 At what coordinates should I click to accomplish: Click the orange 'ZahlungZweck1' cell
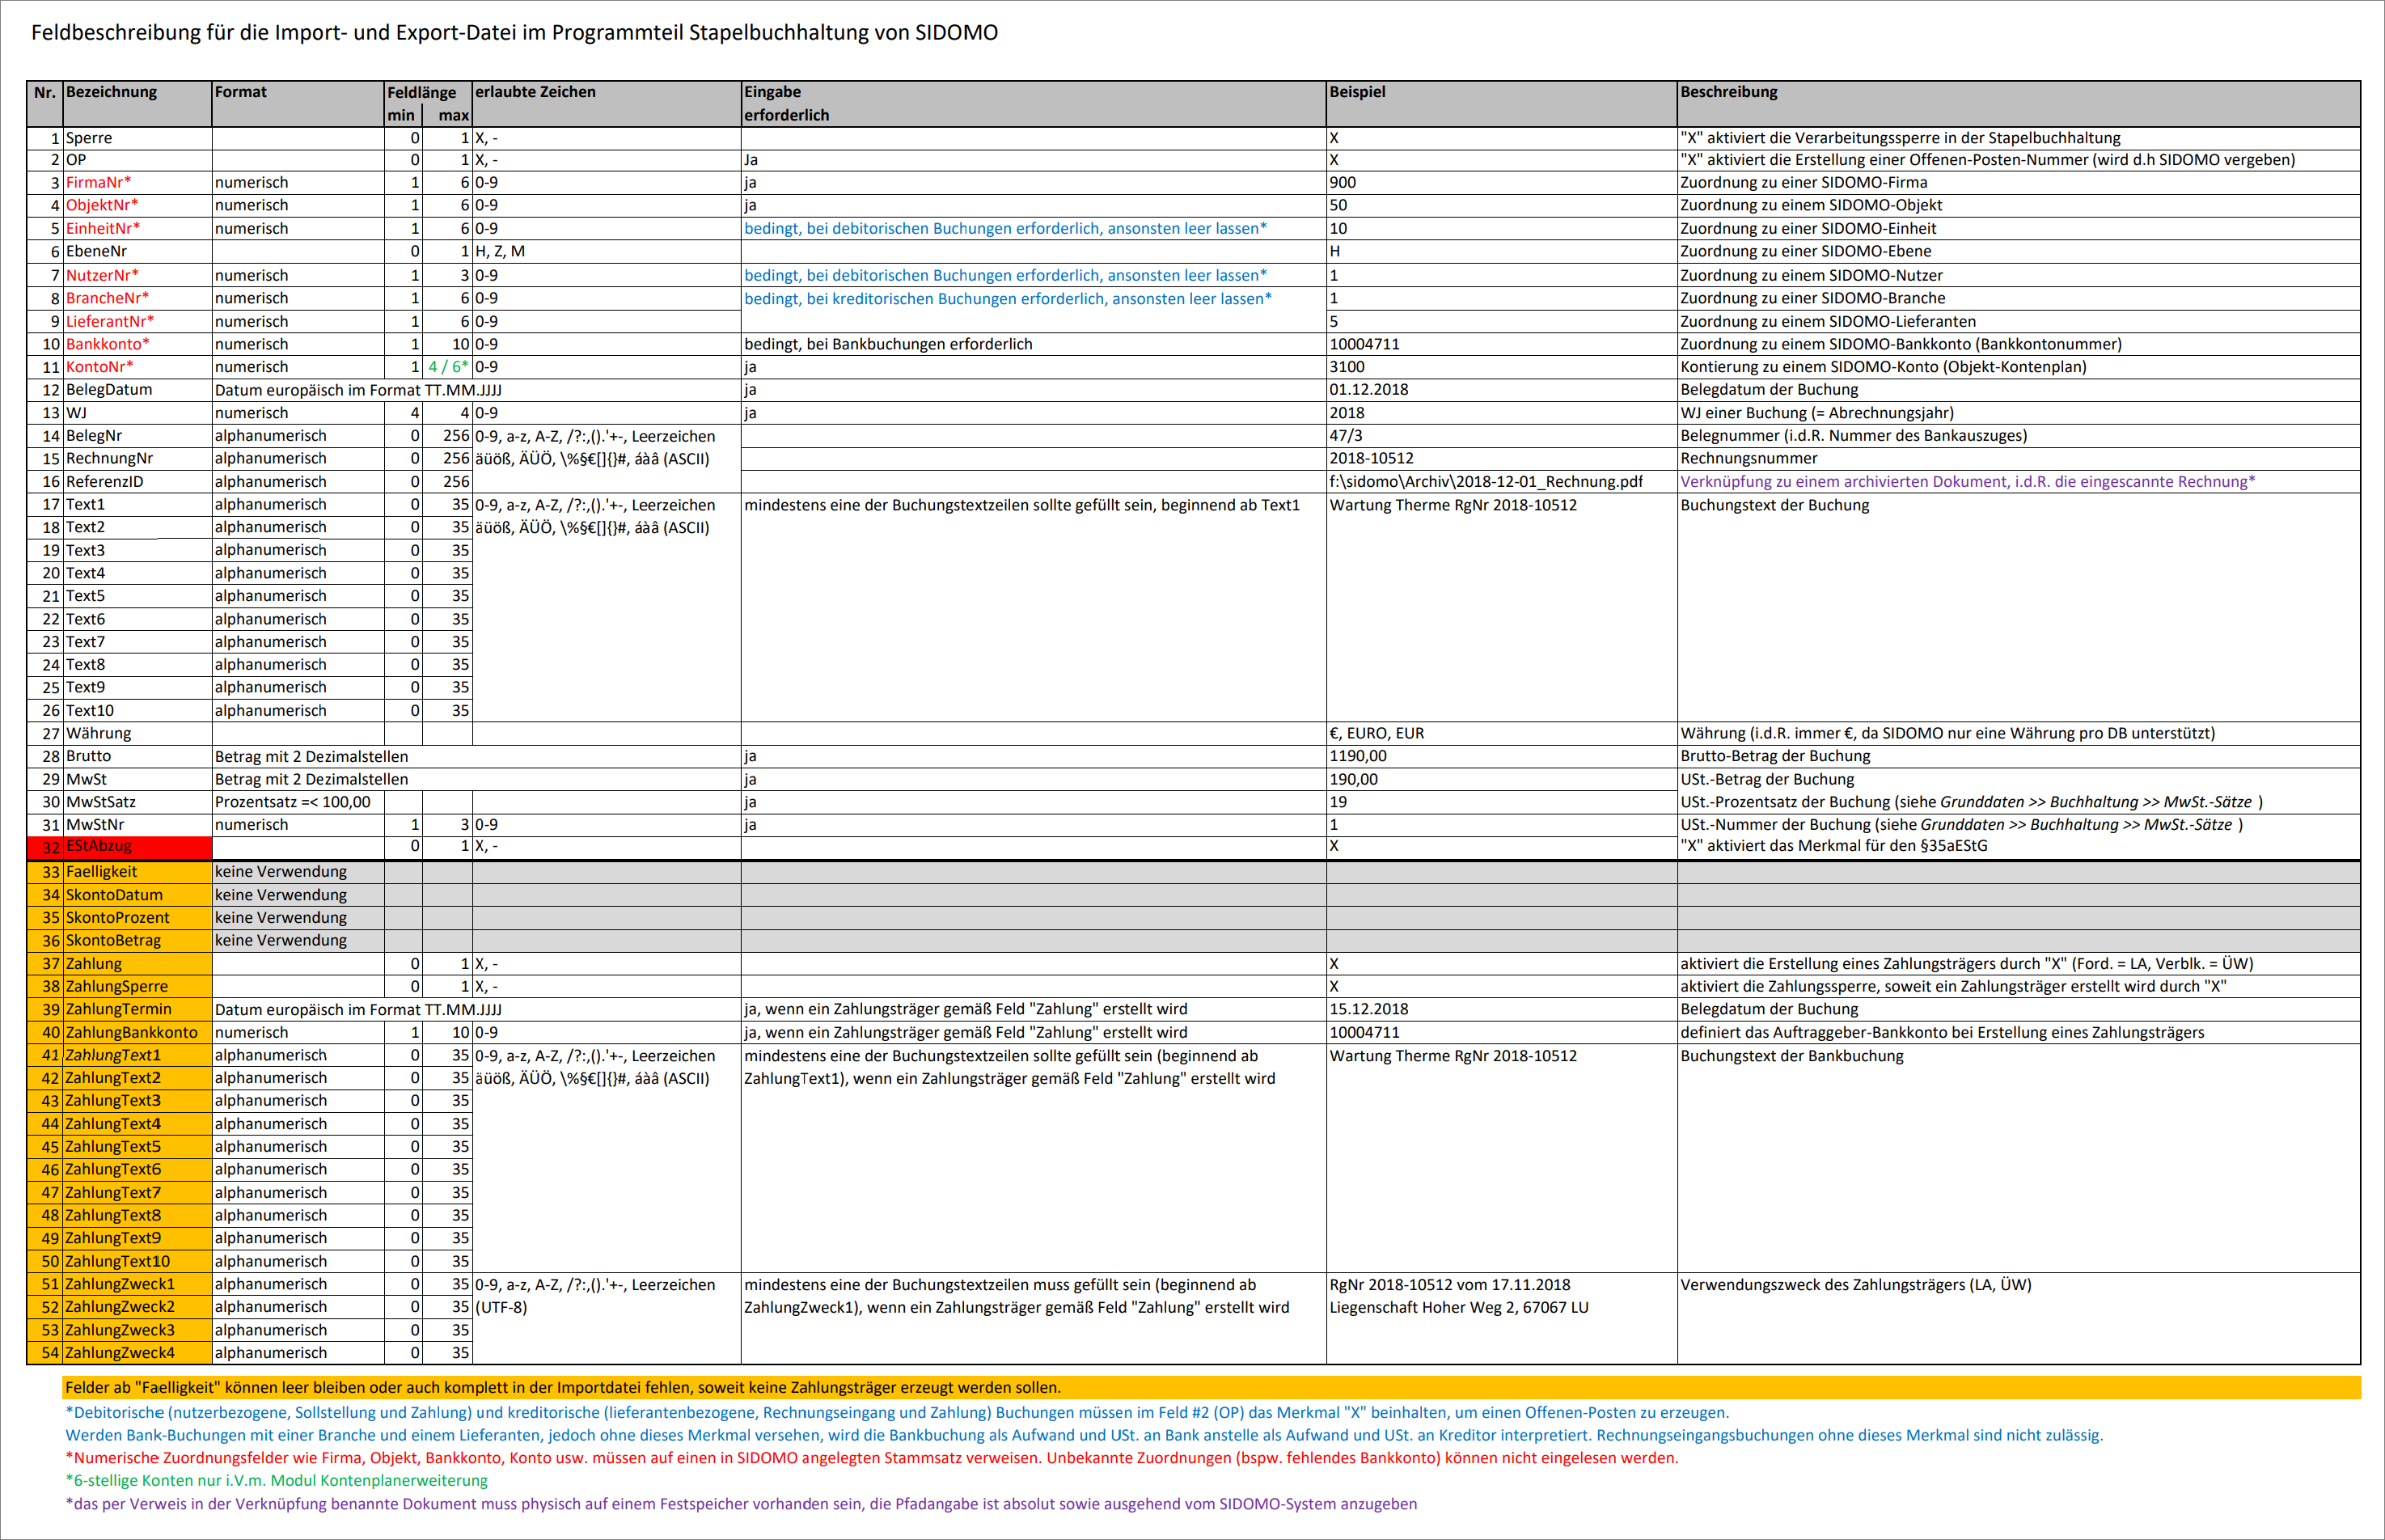[137, 1285]
